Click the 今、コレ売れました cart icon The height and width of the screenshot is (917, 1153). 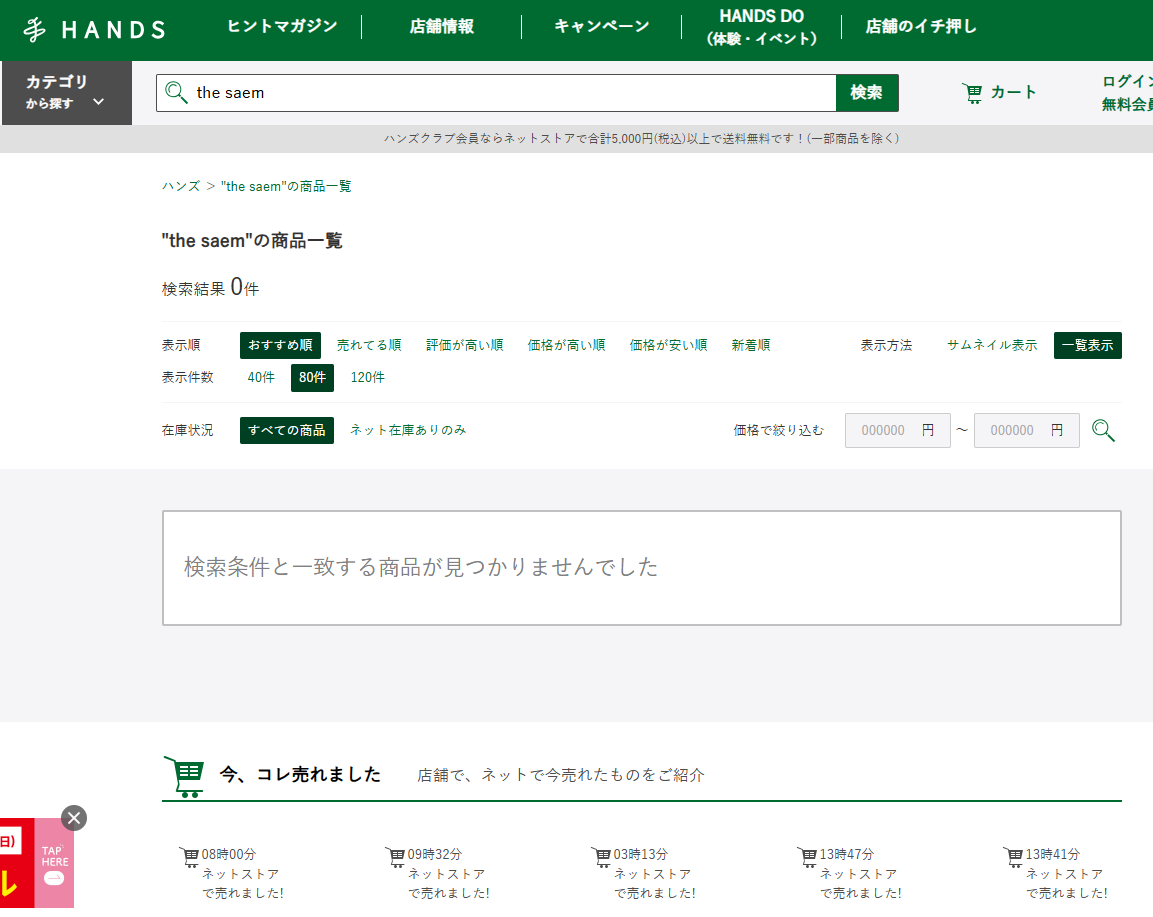[184, 777]
